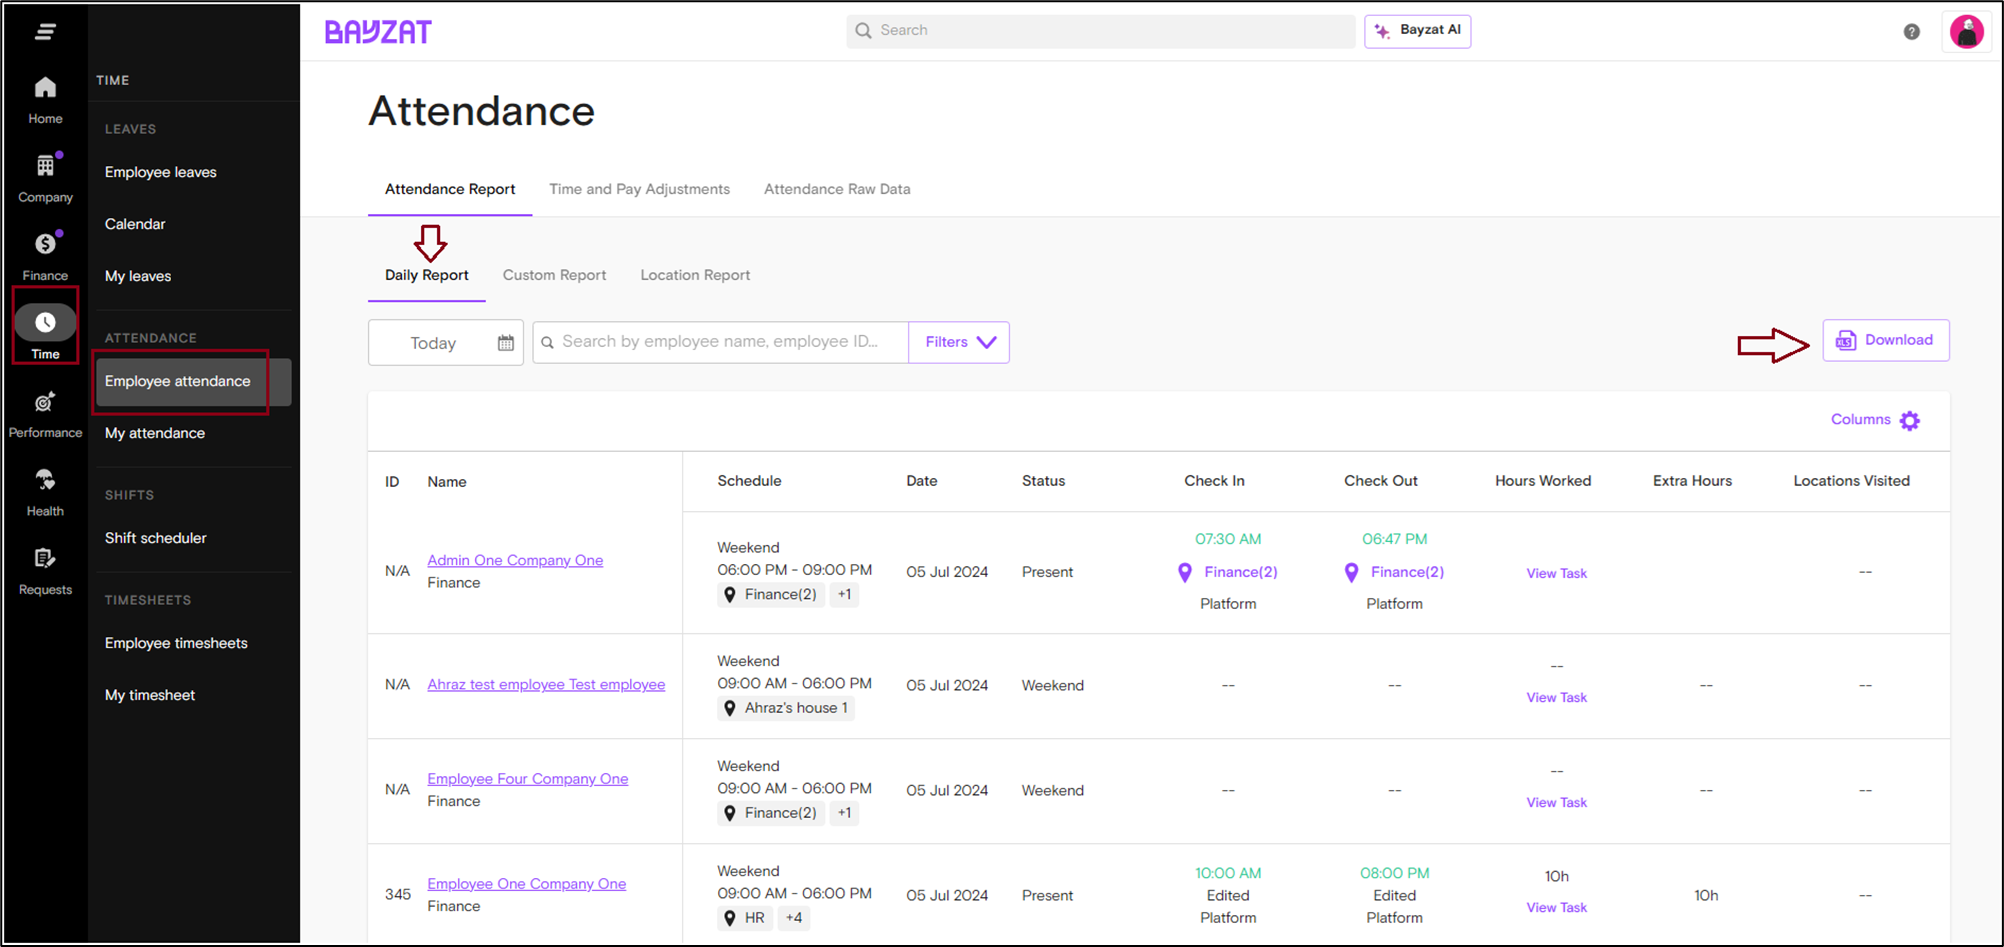Click the Locations Visited column header
Viewport: 2004px width, 947px height.
pos(1851,481)
